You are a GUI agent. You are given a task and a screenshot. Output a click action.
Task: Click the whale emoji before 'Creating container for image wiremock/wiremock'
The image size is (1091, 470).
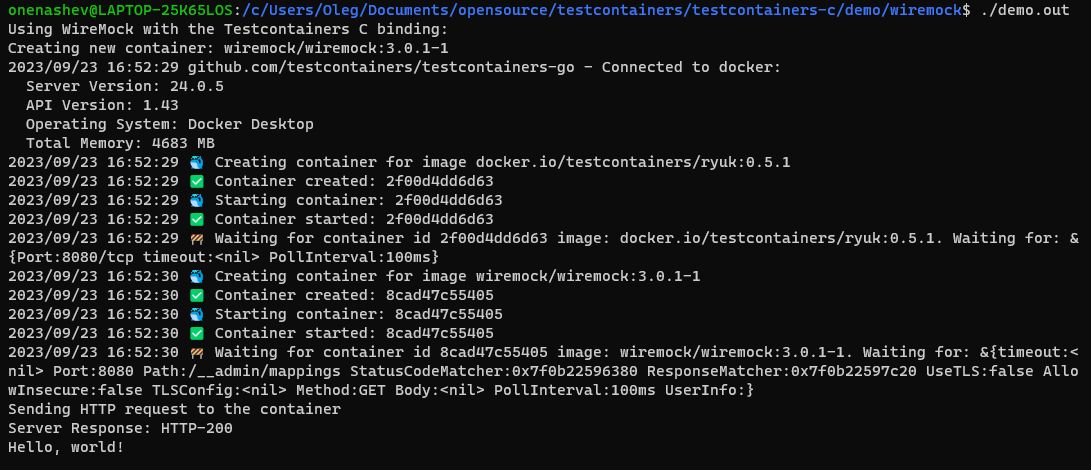(197, 276)
